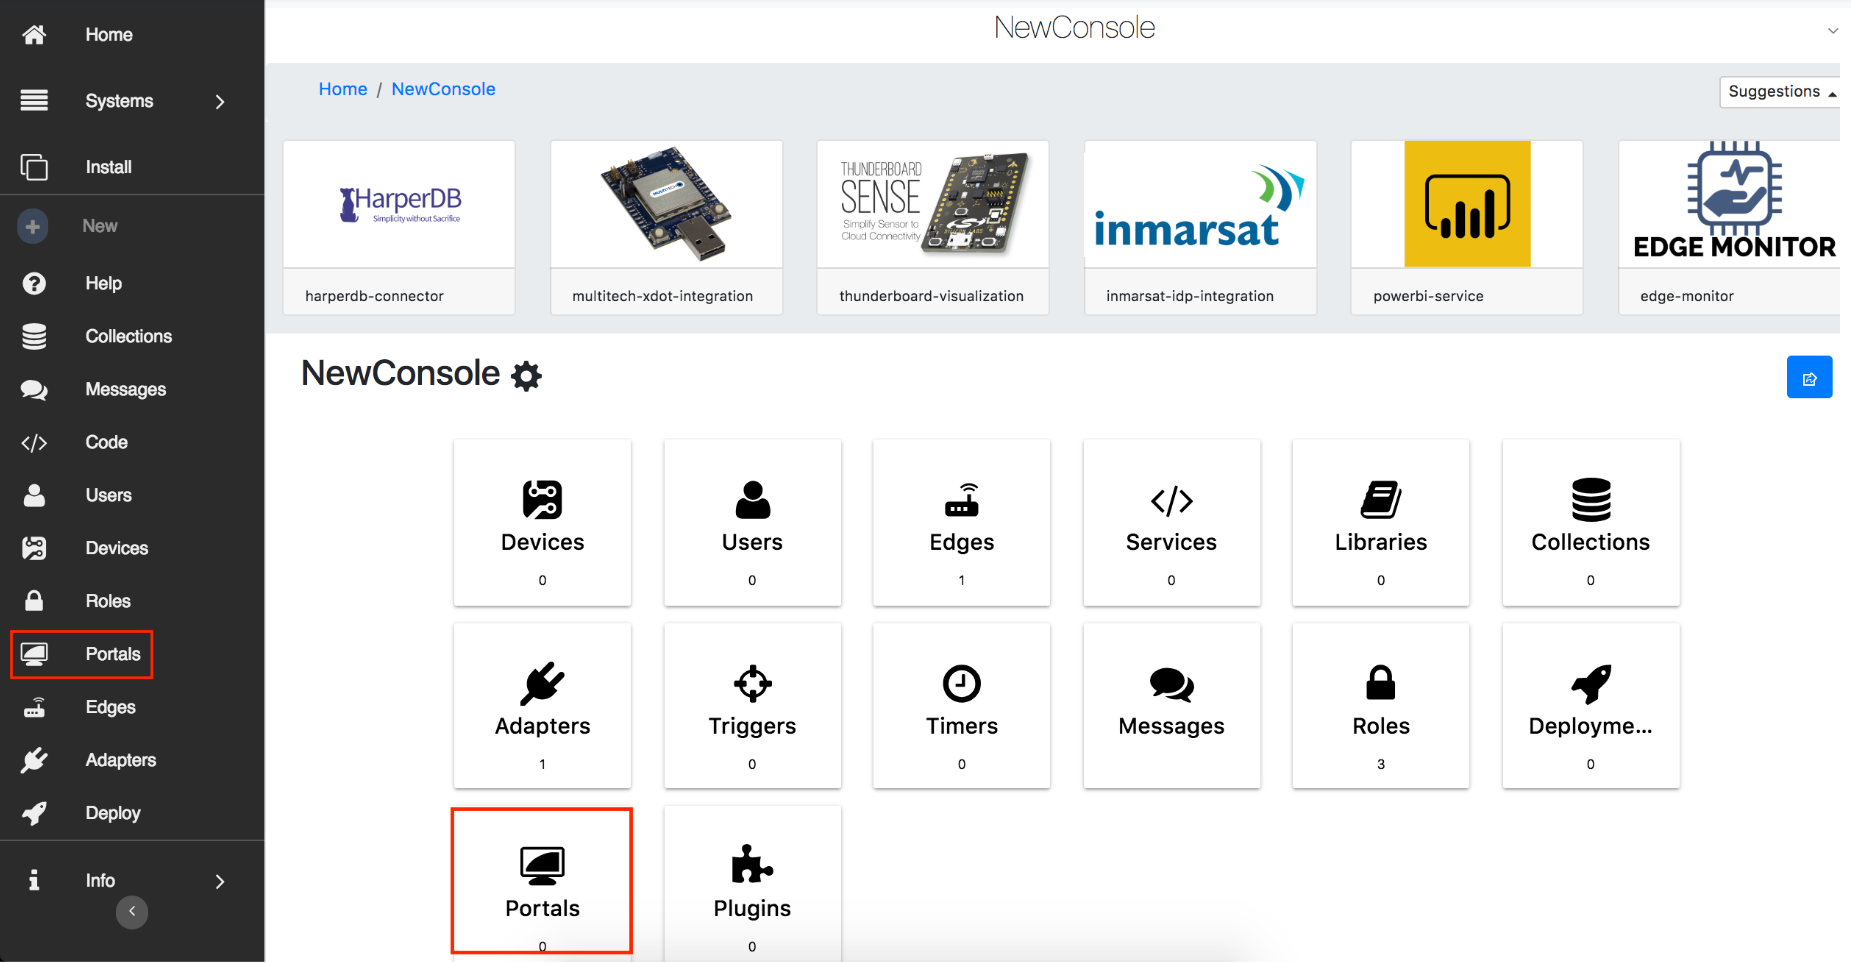Open the Devices tile icon

(x=542, y=501)
